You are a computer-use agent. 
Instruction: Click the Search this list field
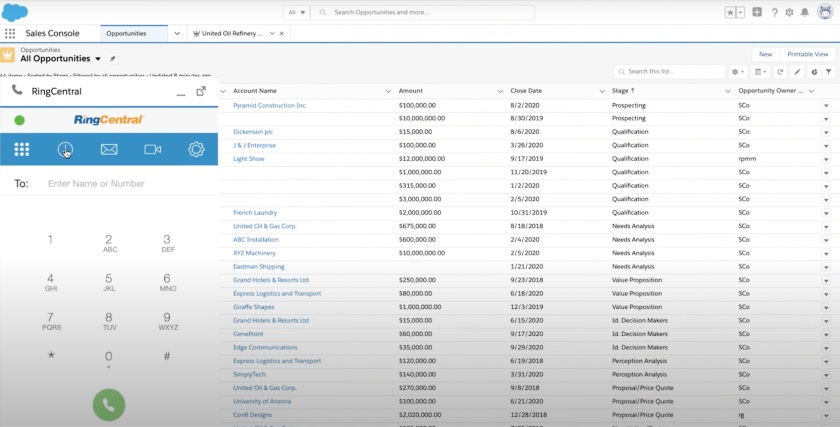tap(669, 72)
